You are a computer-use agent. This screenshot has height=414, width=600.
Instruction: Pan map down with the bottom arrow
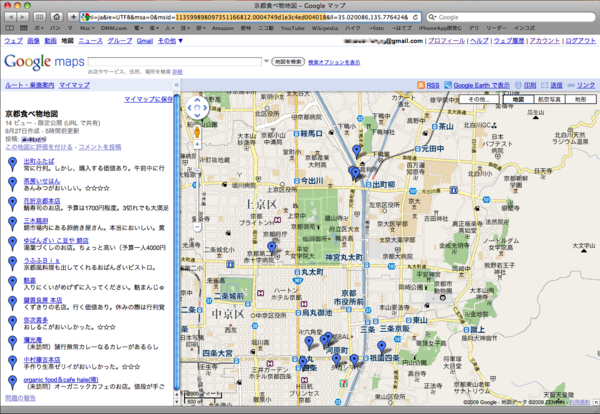(x=197, y=116)
